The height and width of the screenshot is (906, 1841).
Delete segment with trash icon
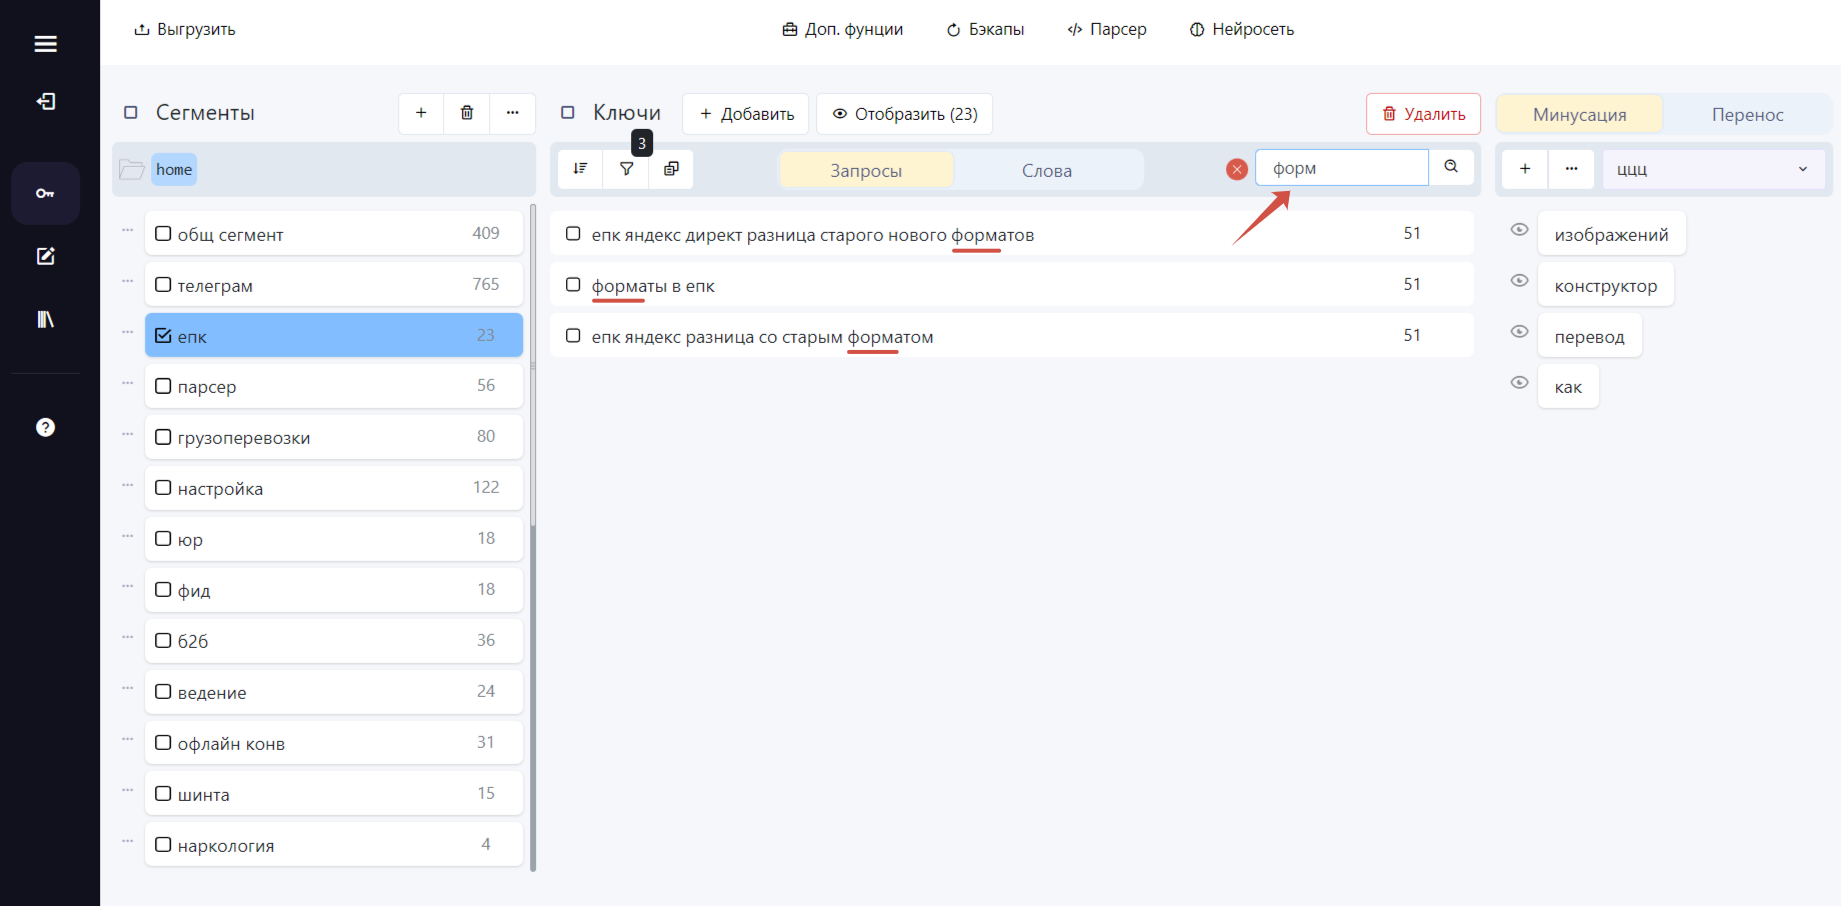(x=467, y=113)
